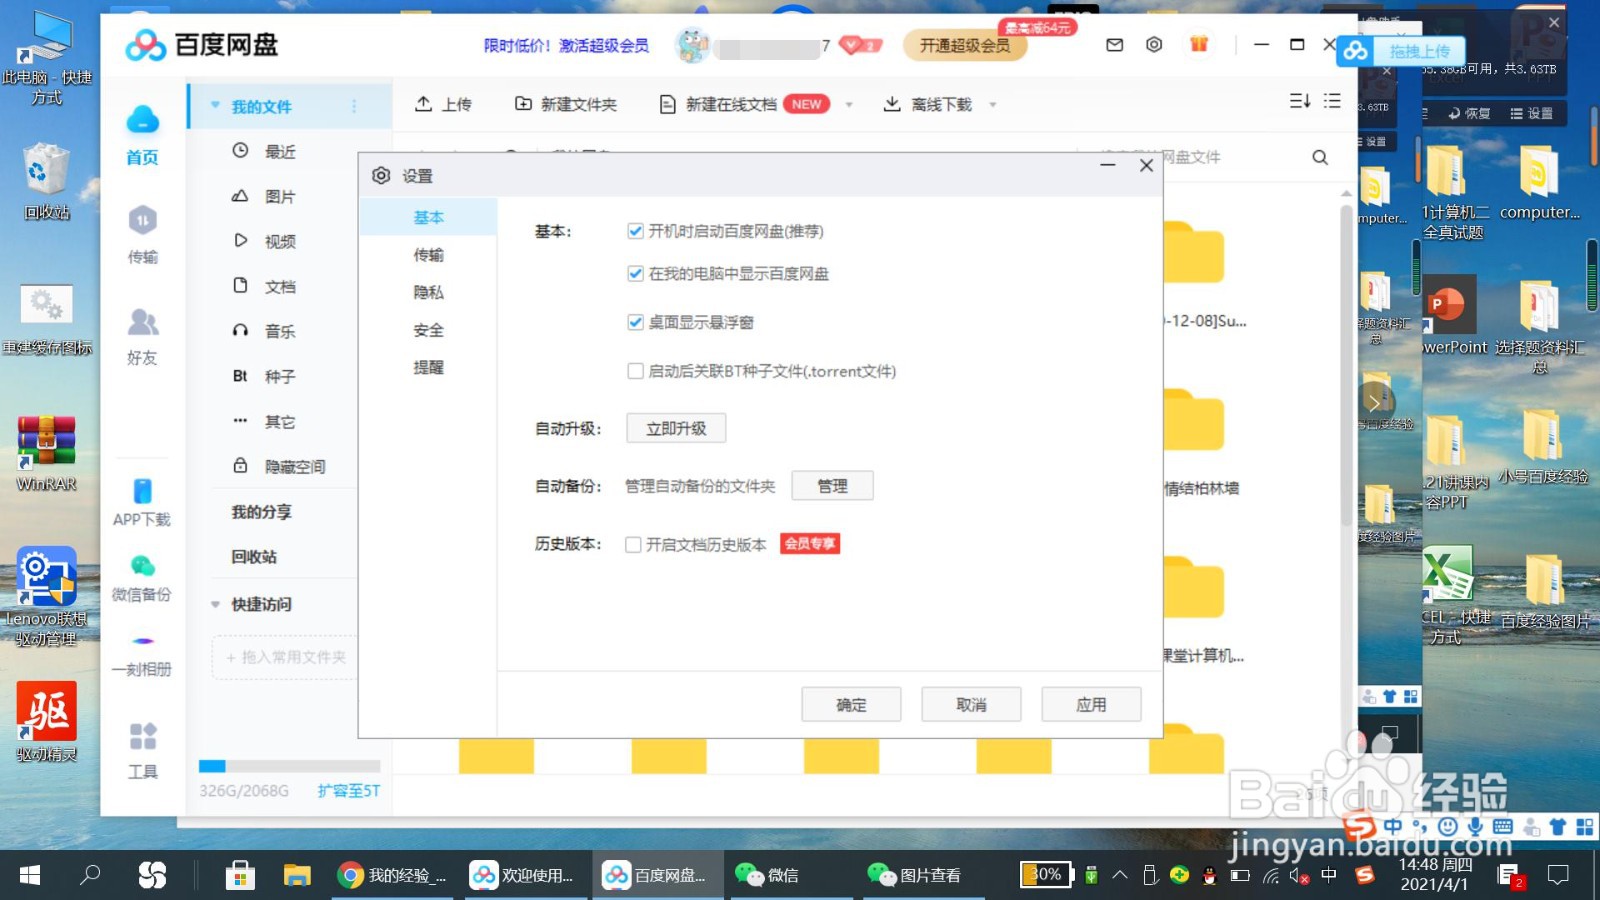Screen dimensions: 1600x900
Task: Open Windows Start menu
Action: point(30,875)
